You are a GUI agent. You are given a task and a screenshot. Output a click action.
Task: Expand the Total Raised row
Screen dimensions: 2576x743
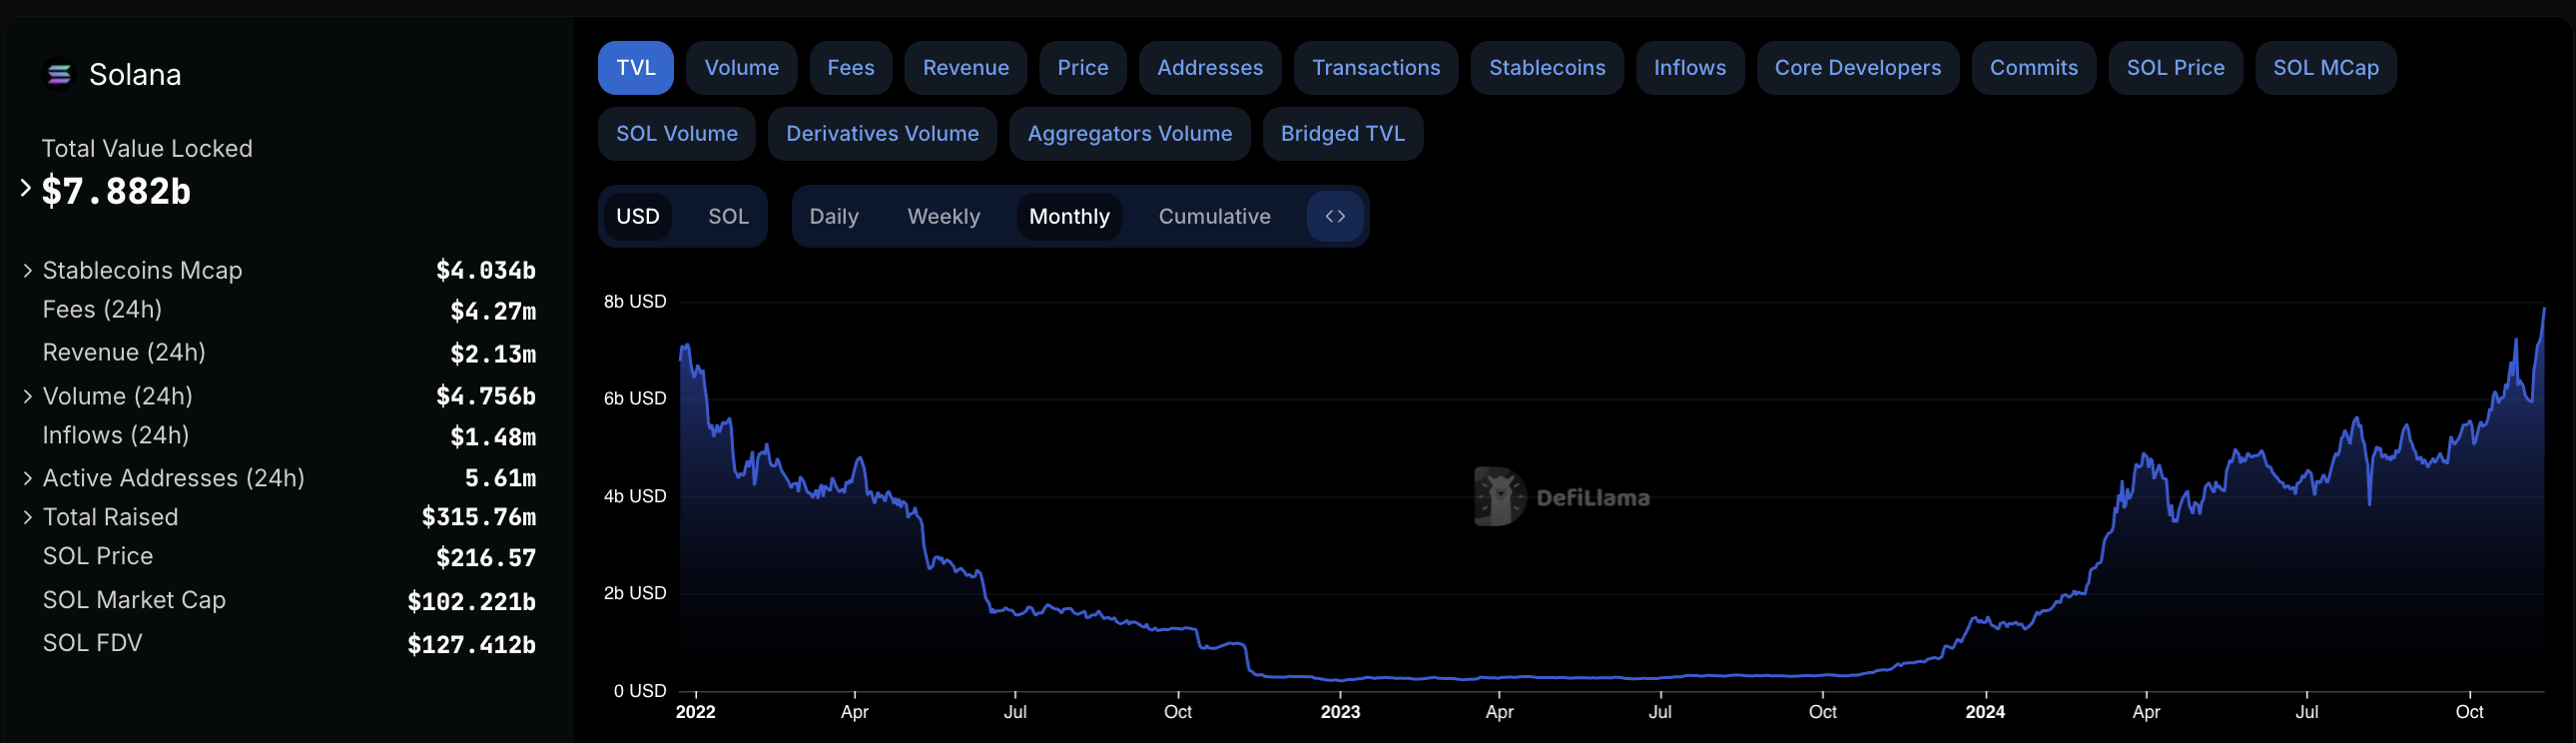[x=28, y=518]
